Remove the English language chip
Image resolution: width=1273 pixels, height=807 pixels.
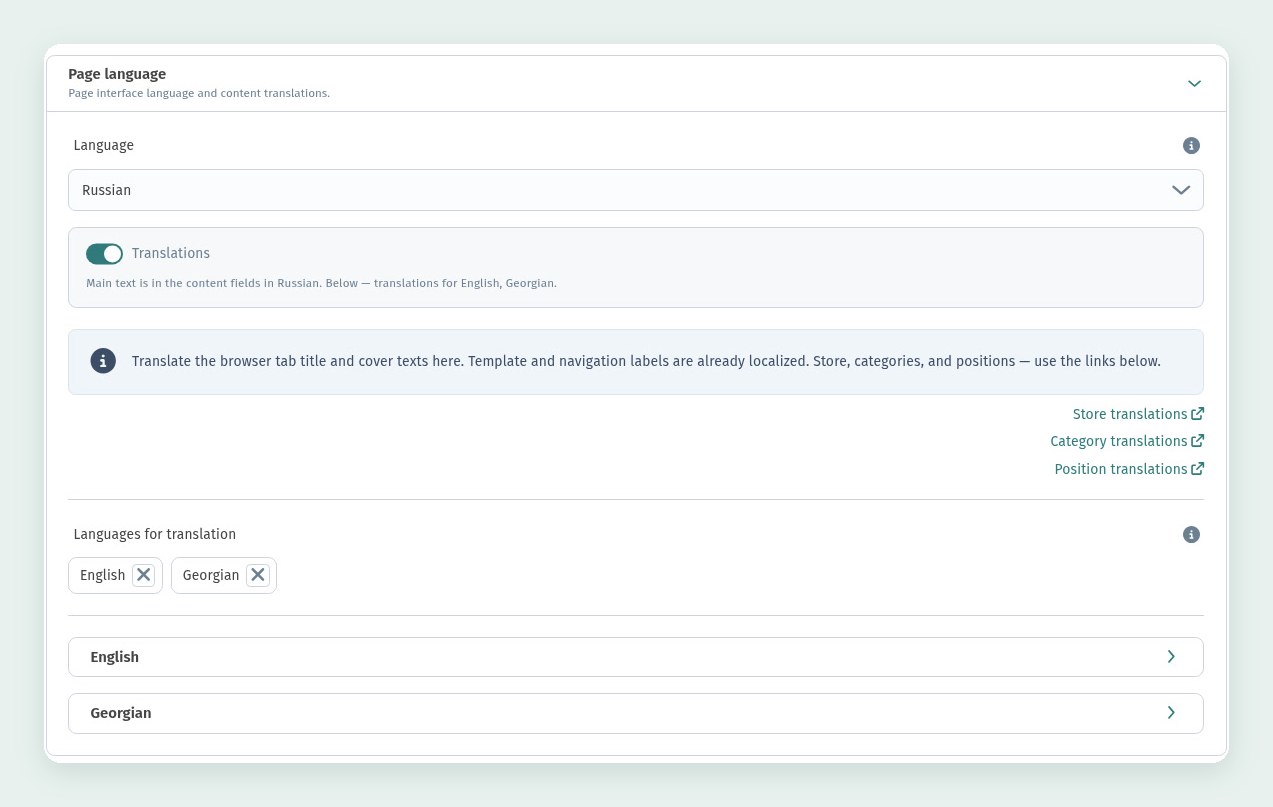tap(144, 575)
